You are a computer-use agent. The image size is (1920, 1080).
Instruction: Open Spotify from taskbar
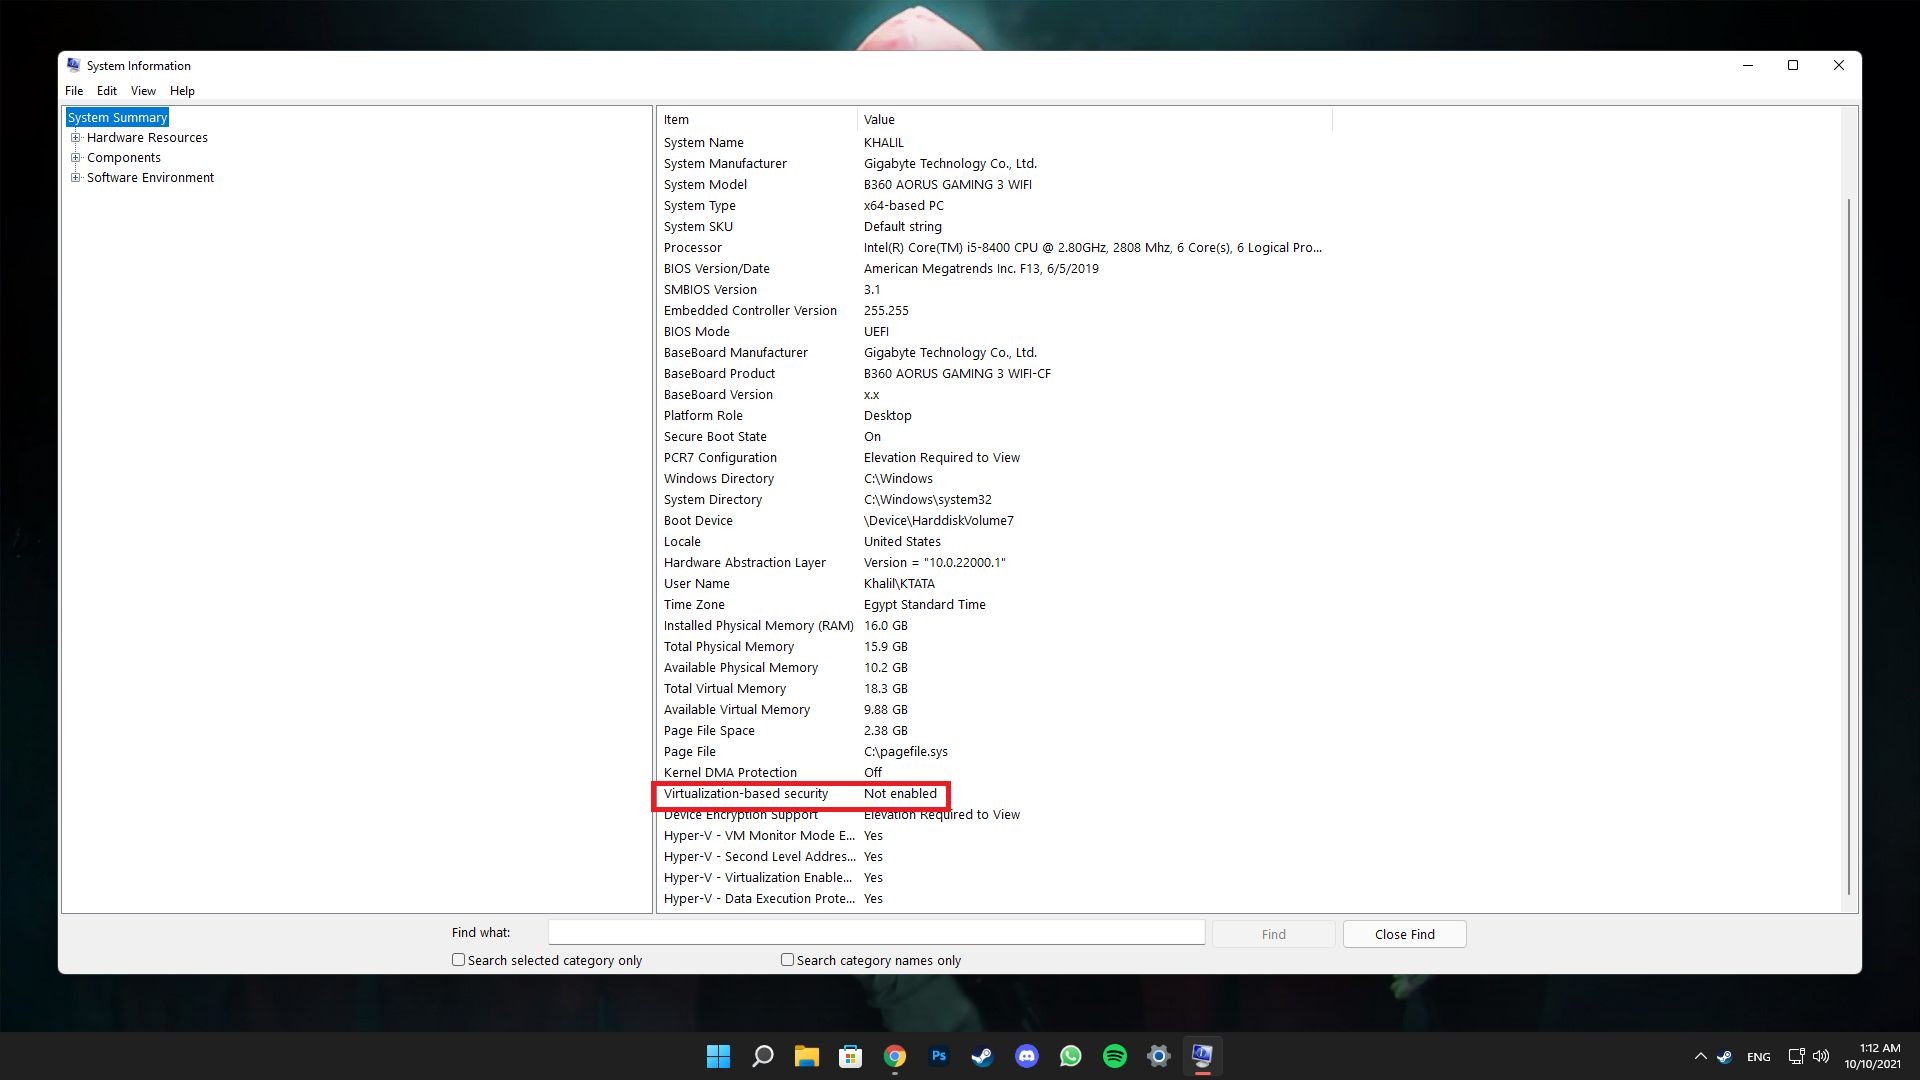click(x=1114, y=1056)
